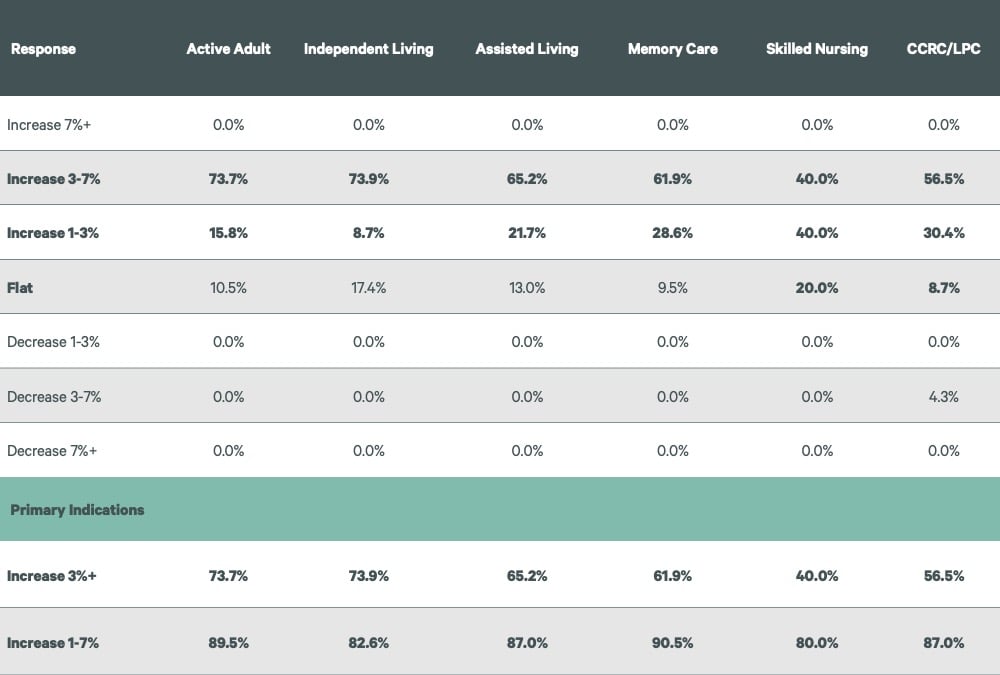Click the 28.6% value under Memory Care
The width and height of the screenshot is (1000, 675).
pyautogui.click(x=672, y=233)
